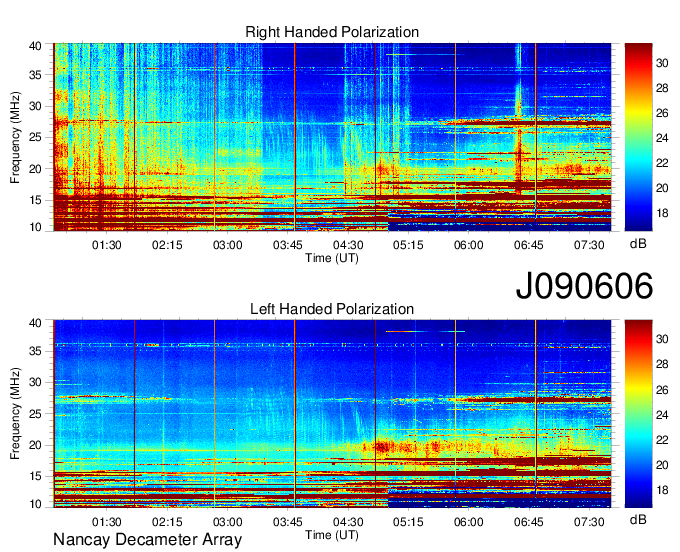Click the Right Handed Polarization spectrogram image
Image resolution: width=680 pixels, height=552 pixels.
click(x=332, y=137)
